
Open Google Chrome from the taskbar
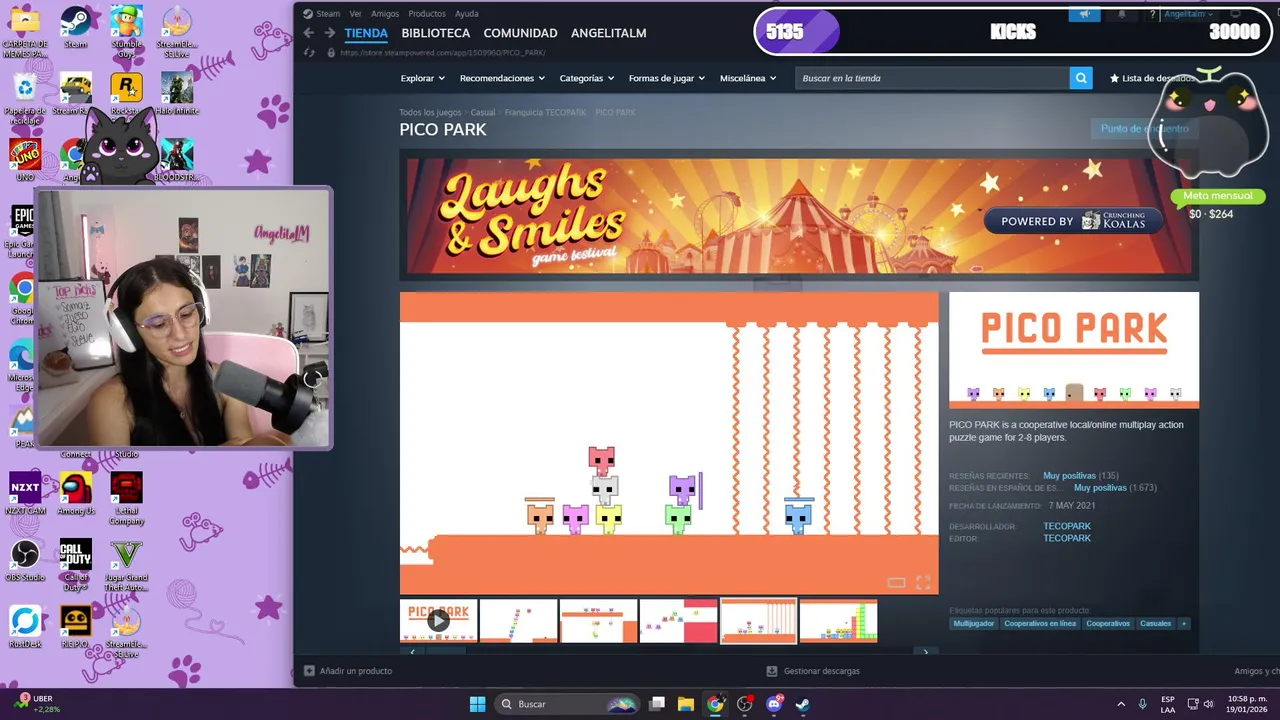715,704
